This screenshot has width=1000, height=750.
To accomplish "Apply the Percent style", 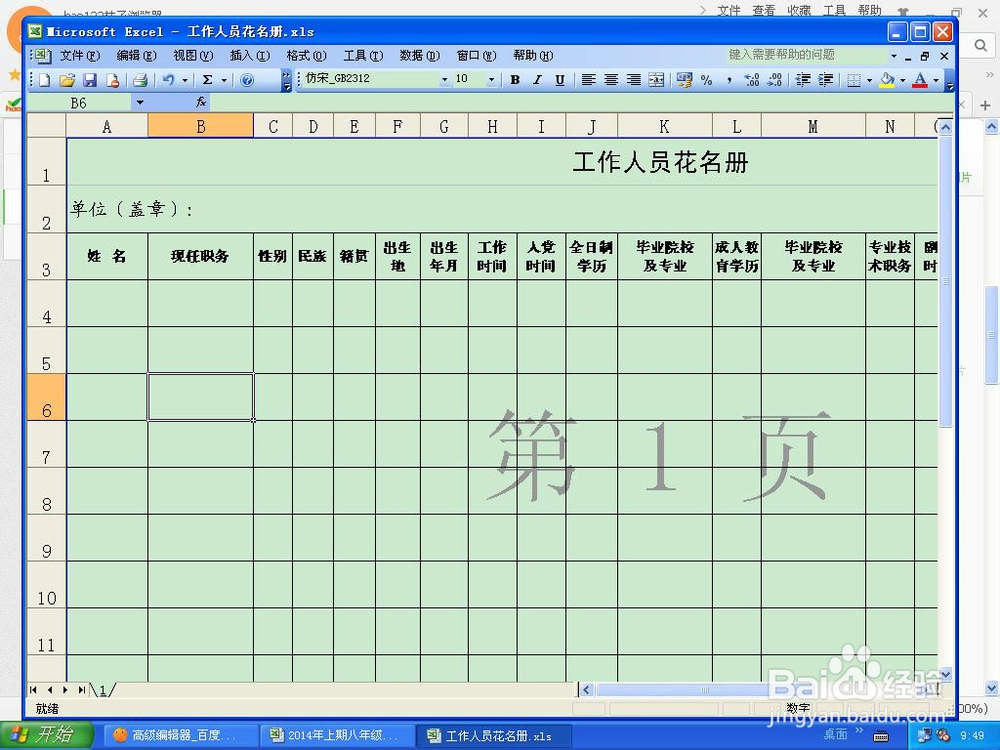I will click(x=707, y=80).
